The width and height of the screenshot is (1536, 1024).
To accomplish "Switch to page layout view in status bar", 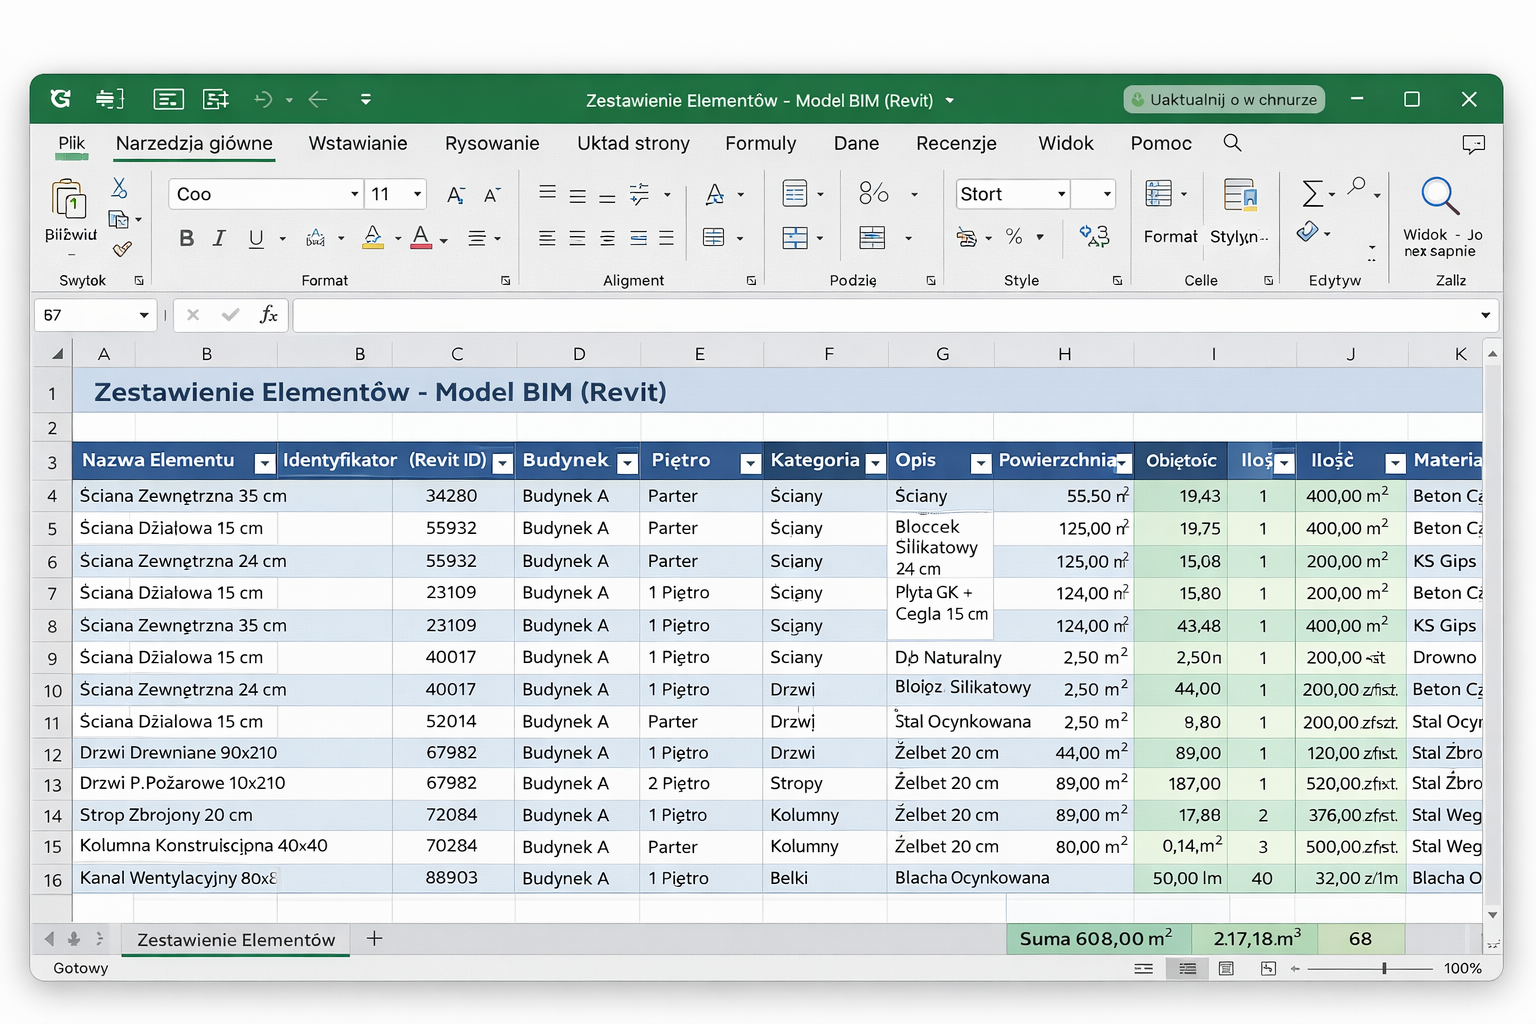I will [x=1226, y=968].
